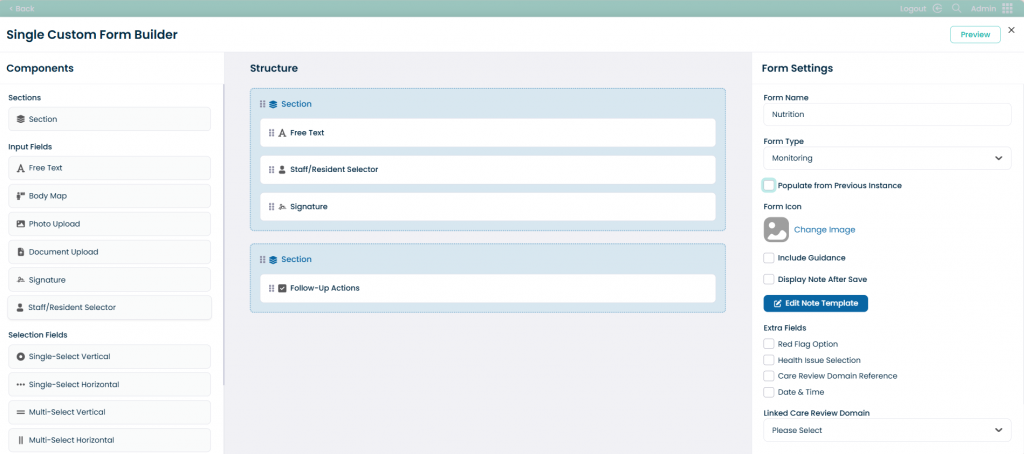The image size is (1024, 454).
Task: Enable the Date & Time extra field
Action: coord(769,393)
